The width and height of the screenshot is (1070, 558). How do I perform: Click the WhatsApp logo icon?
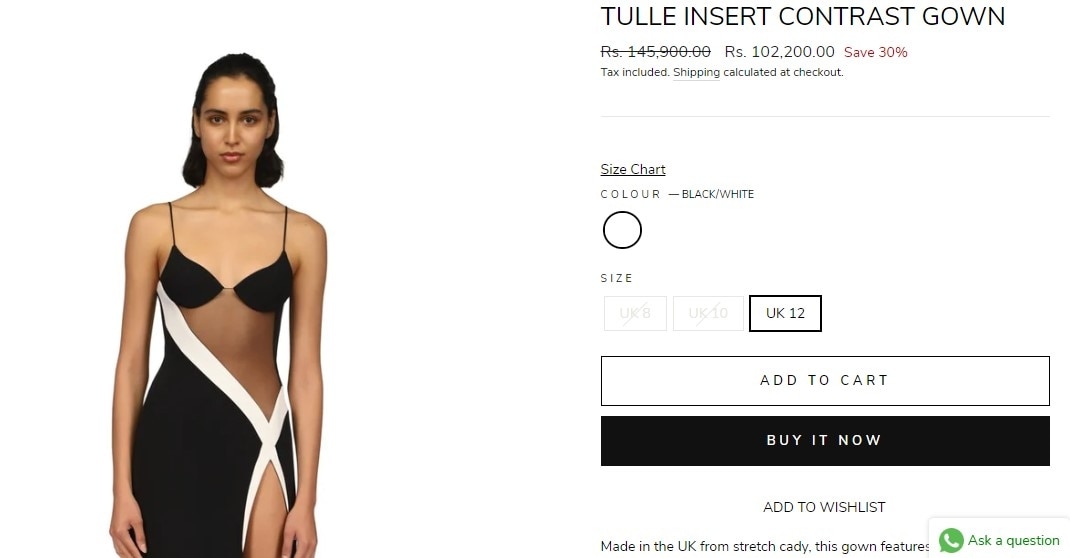point(951,540)
